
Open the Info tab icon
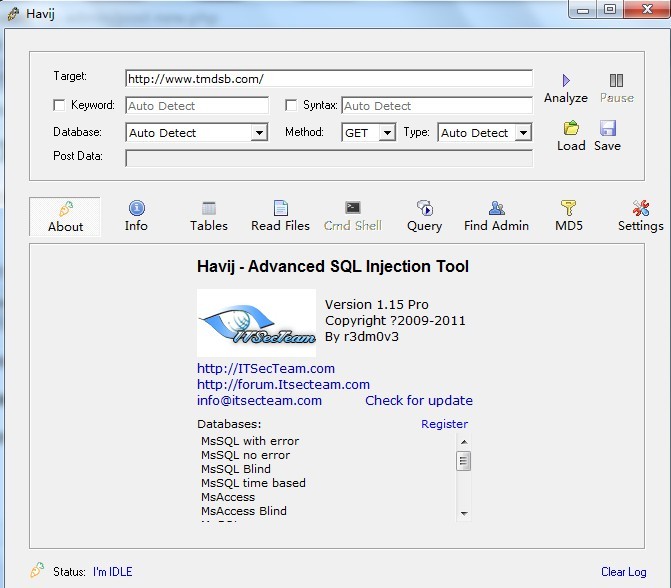(x=137, y=208)
